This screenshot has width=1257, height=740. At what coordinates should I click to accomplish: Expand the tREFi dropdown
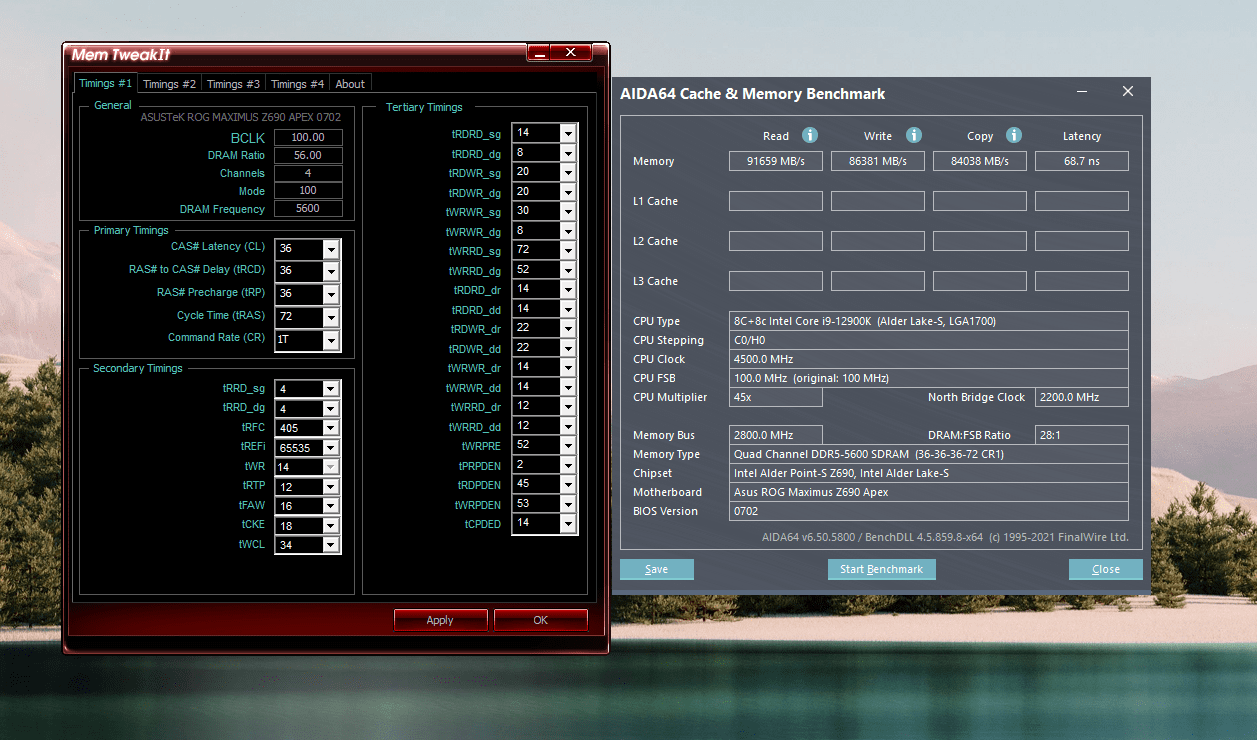coord(331,448)
